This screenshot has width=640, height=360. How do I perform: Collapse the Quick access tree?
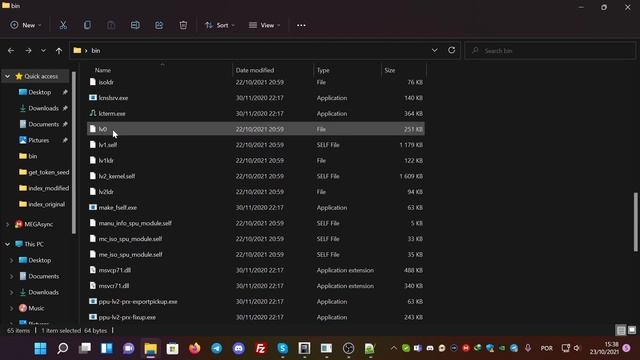(7, 76)
